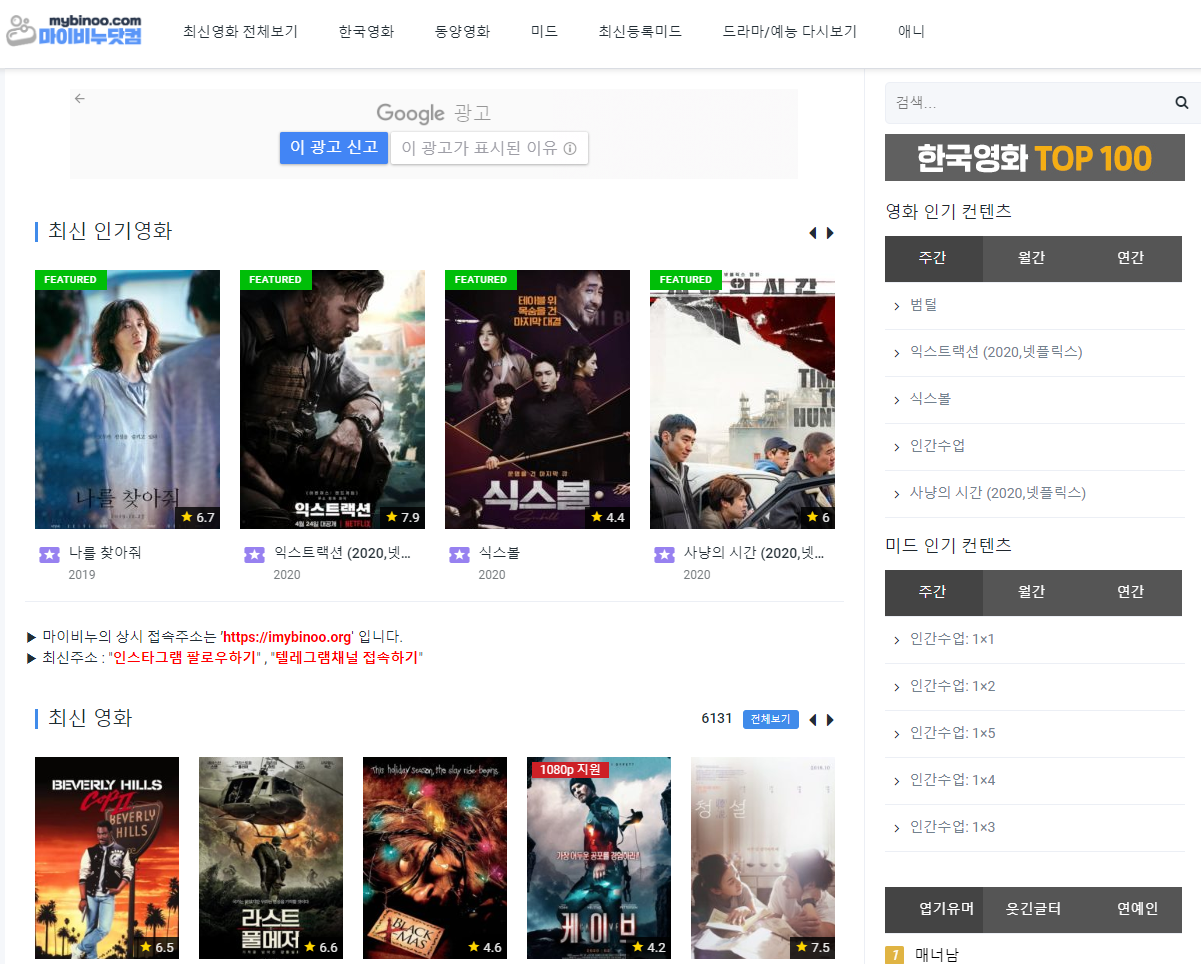
Task: Open 매너남 post link
Action: coord(937,955)
